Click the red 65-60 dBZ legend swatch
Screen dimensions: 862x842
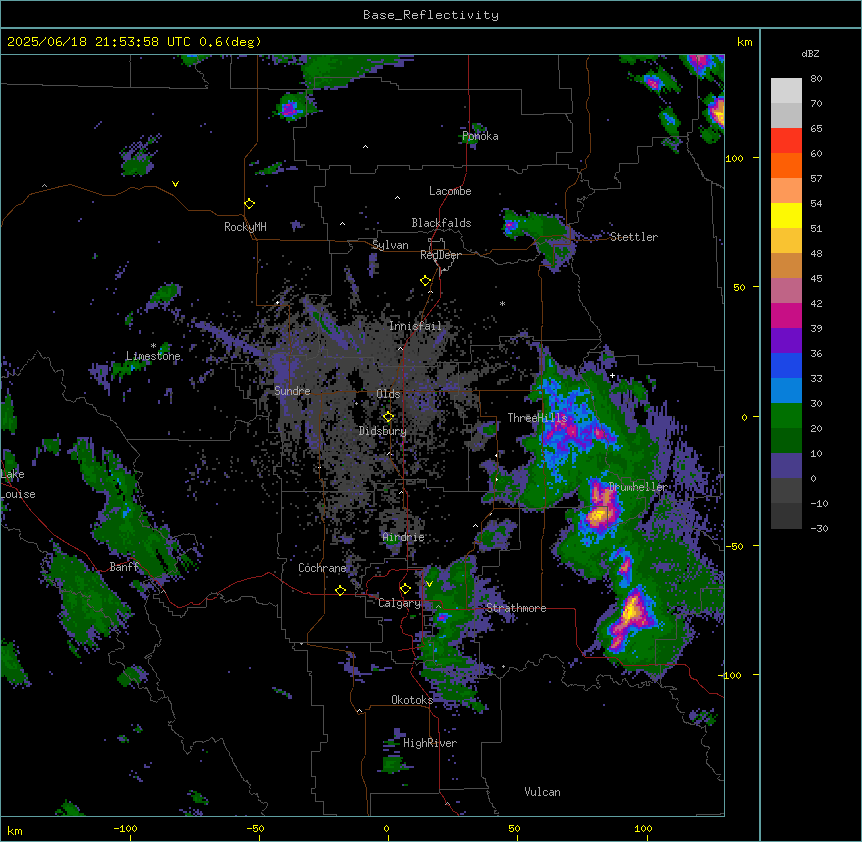tap(786, 141)
